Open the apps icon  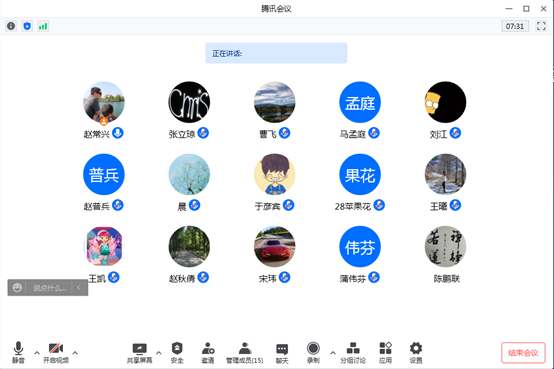point(385,352)
